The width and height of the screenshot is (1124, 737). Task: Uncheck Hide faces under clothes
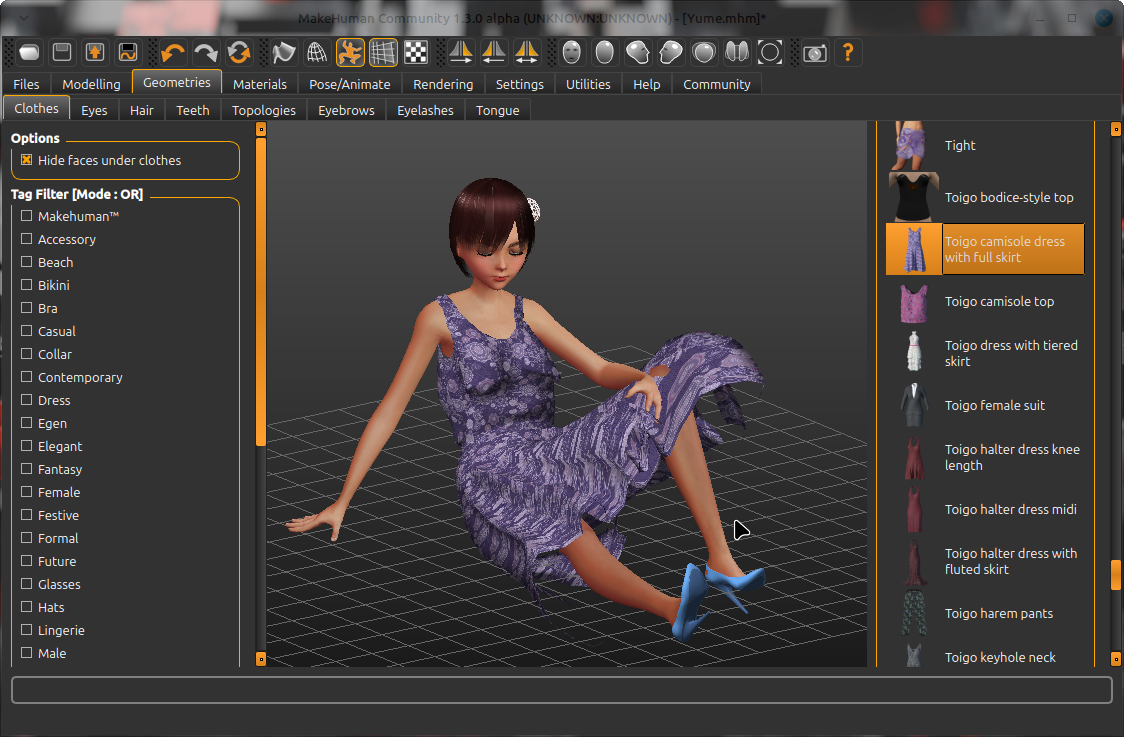click(x=24, y=160)
